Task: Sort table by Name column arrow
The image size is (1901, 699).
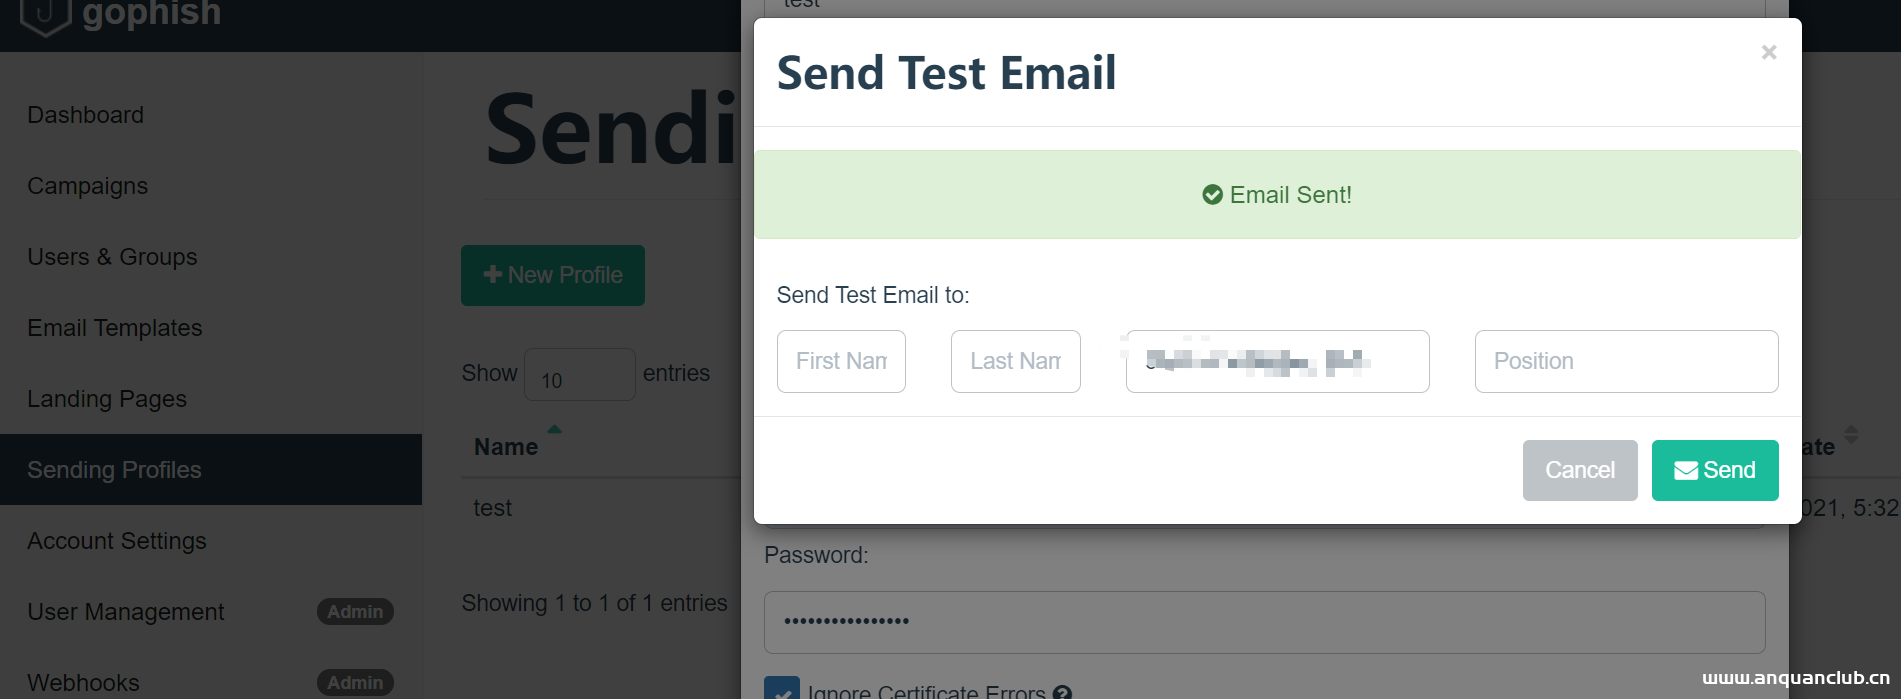Action: [554, 430]
